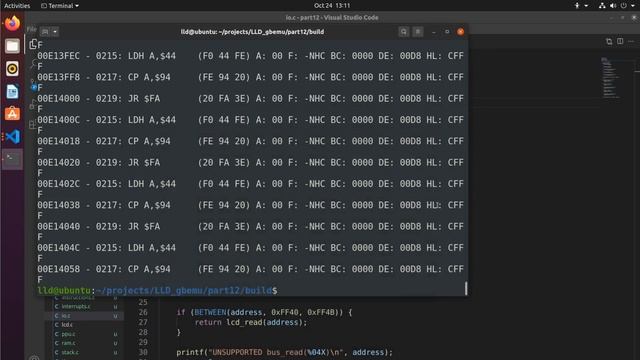Expand the system menu arrow in top bar

pos(633,6)
